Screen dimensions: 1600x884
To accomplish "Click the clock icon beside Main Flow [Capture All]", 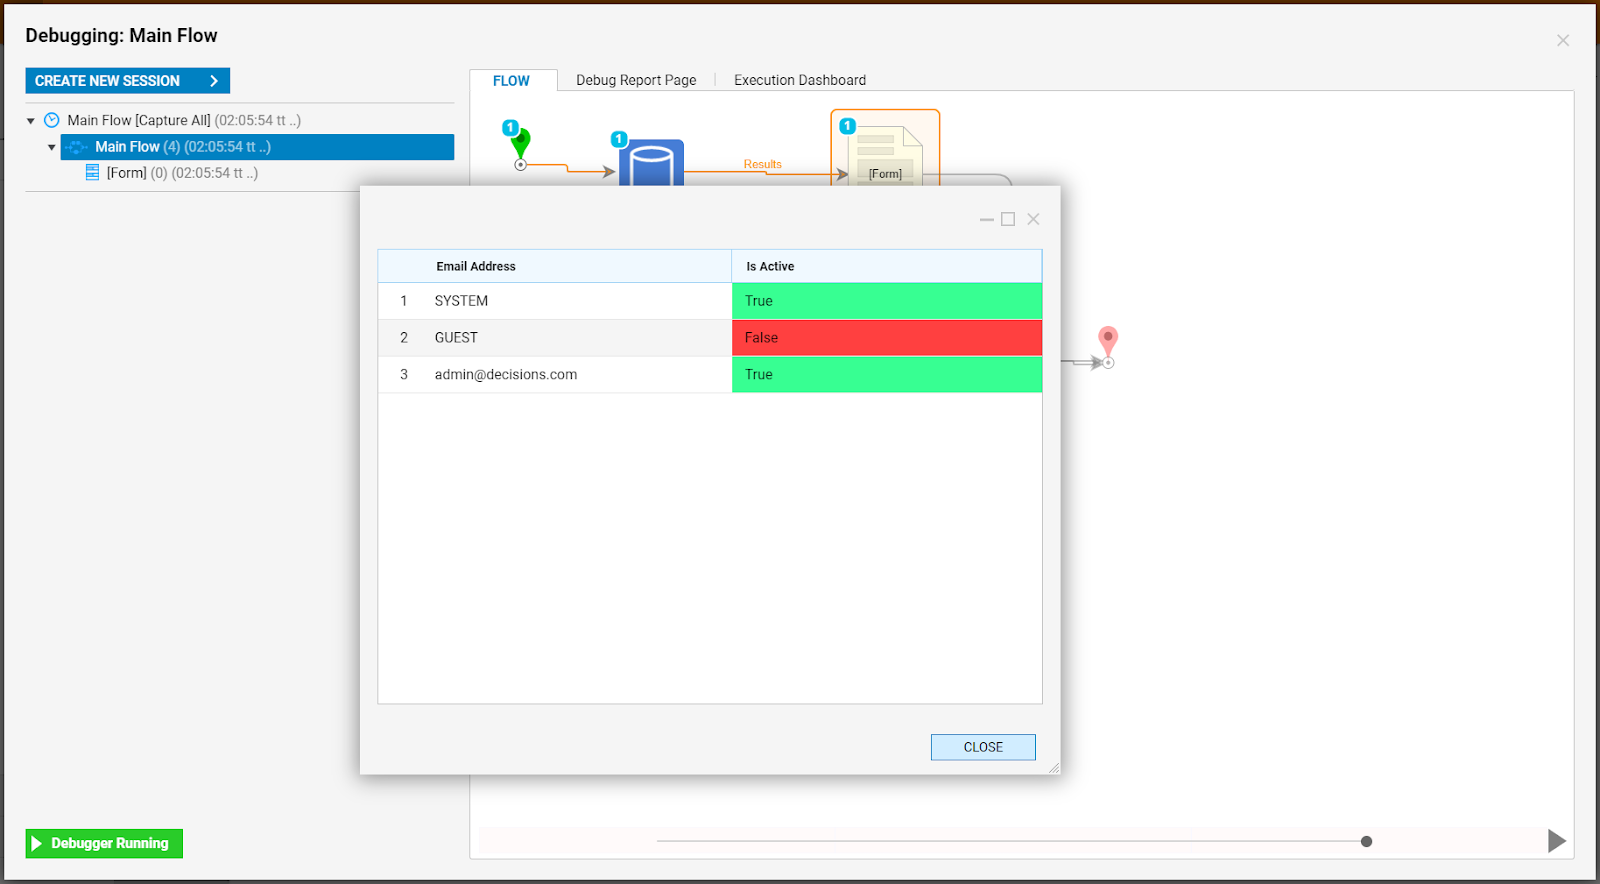I will tap(52, 120).
